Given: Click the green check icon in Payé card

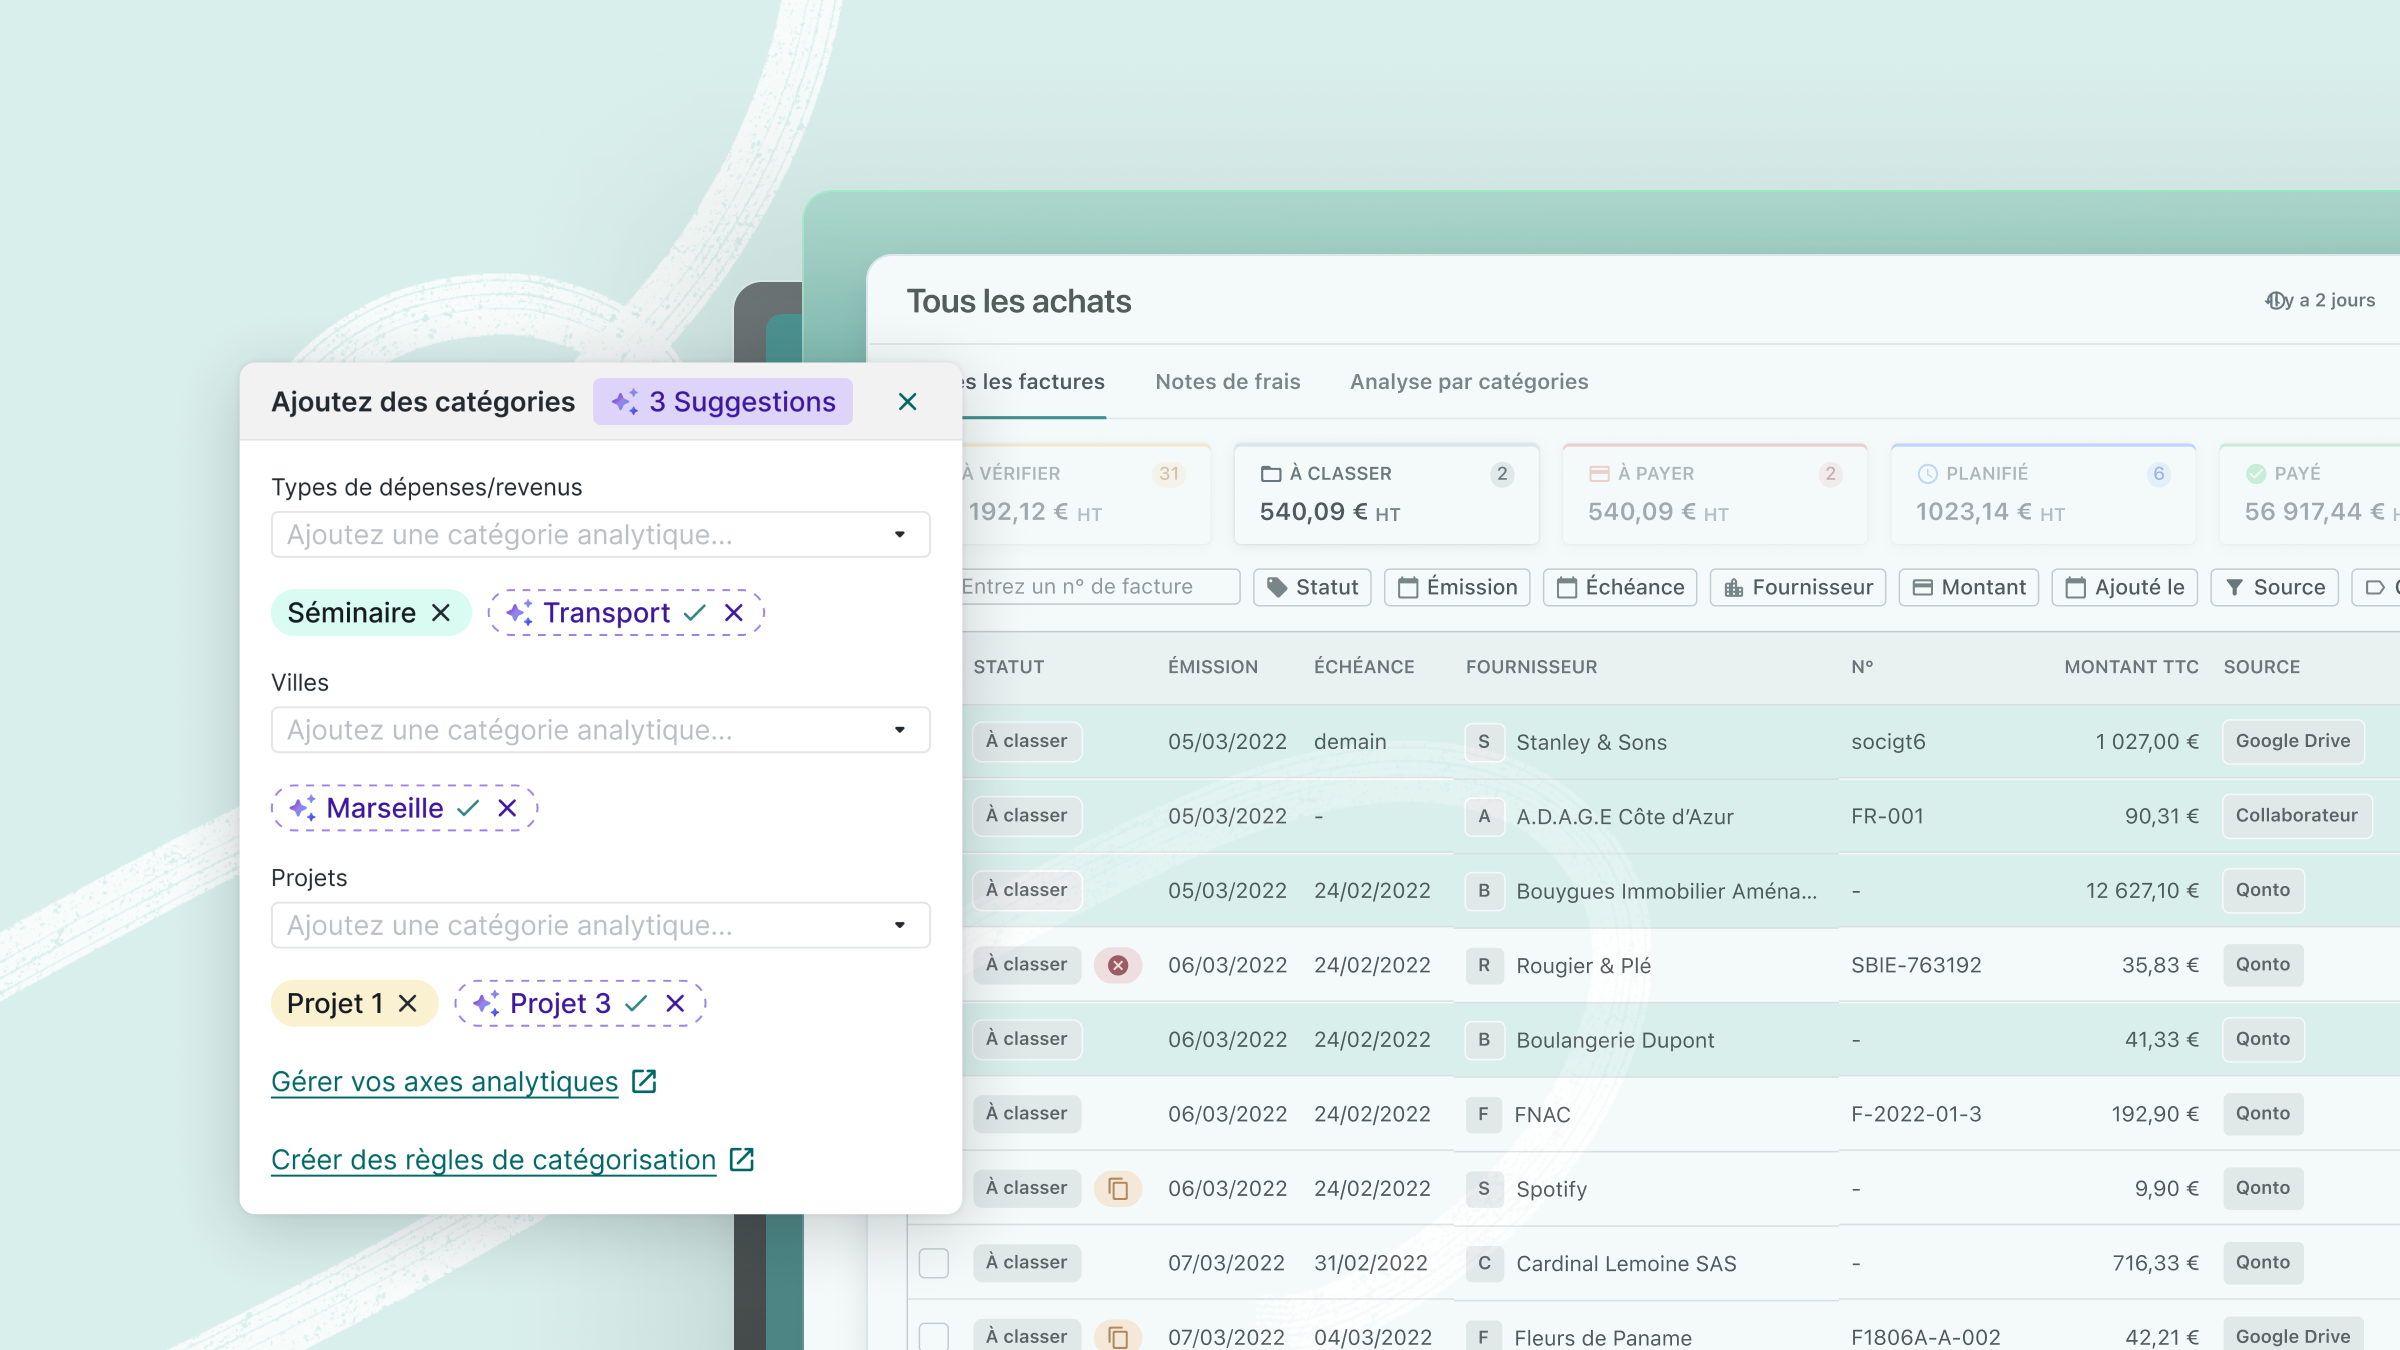Looking at the screenshot, I should (2256, 474).
